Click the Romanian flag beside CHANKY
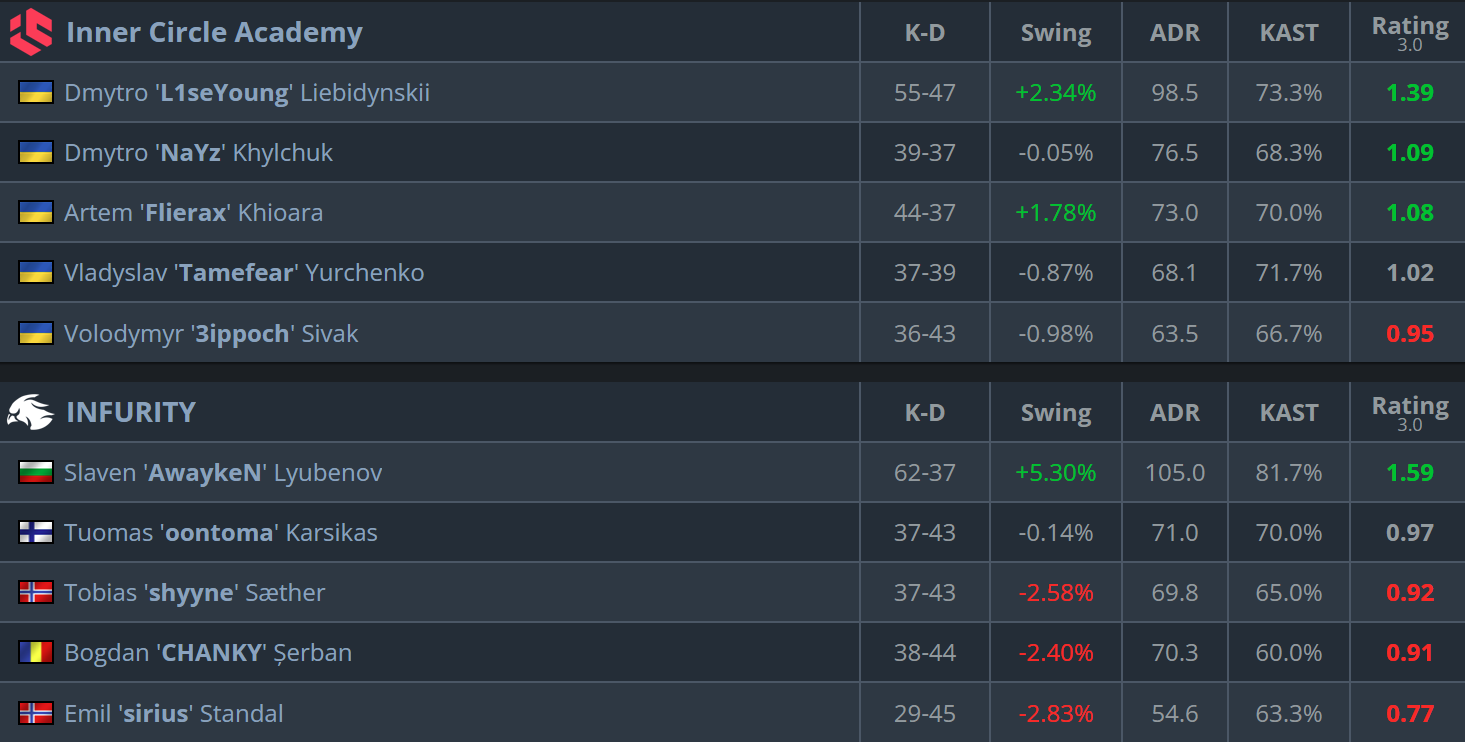The width and height of the screenshot is (1465, 742). pyautogui.click(x=36, y=652)
